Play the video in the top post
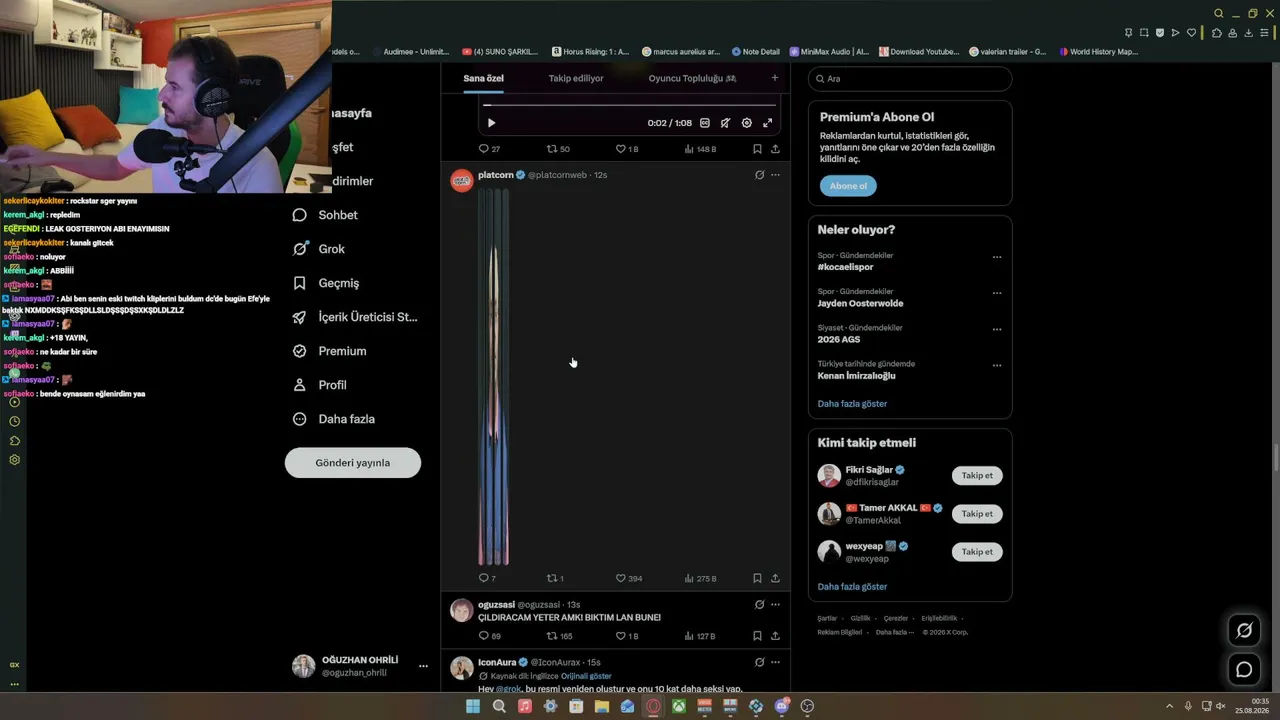1280x720 pixels. pyautogui.click(x=491, y=123)
